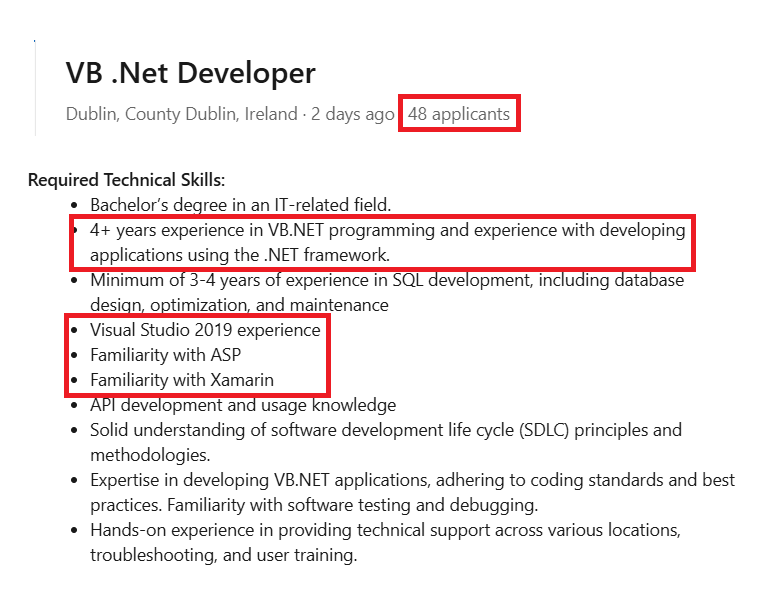Click the 'Hands-on experience' technical support line
Image resolution: width=772 pixels, height=592 pixels.
click(386, 530)
